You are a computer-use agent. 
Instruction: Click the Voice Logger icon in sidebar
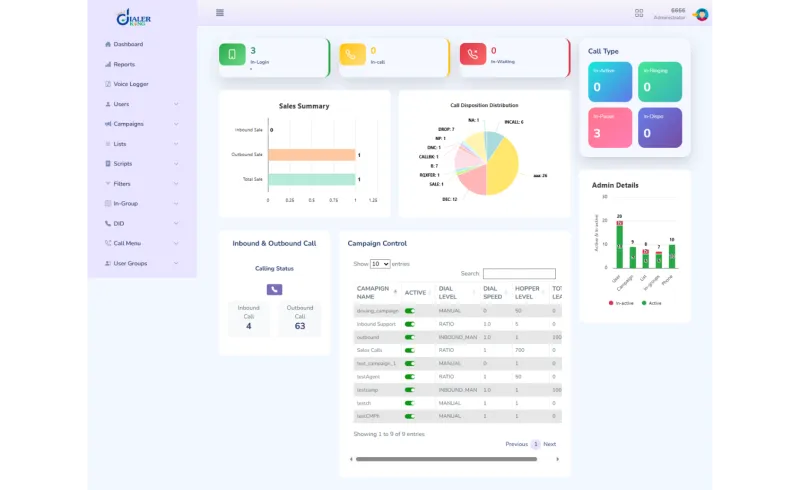[108, 84]
